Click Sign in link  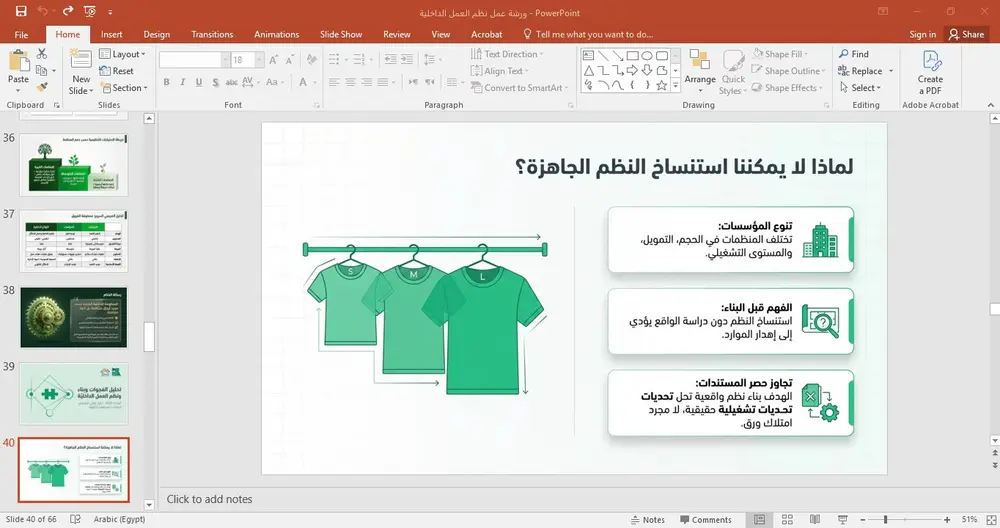(923, 34)
